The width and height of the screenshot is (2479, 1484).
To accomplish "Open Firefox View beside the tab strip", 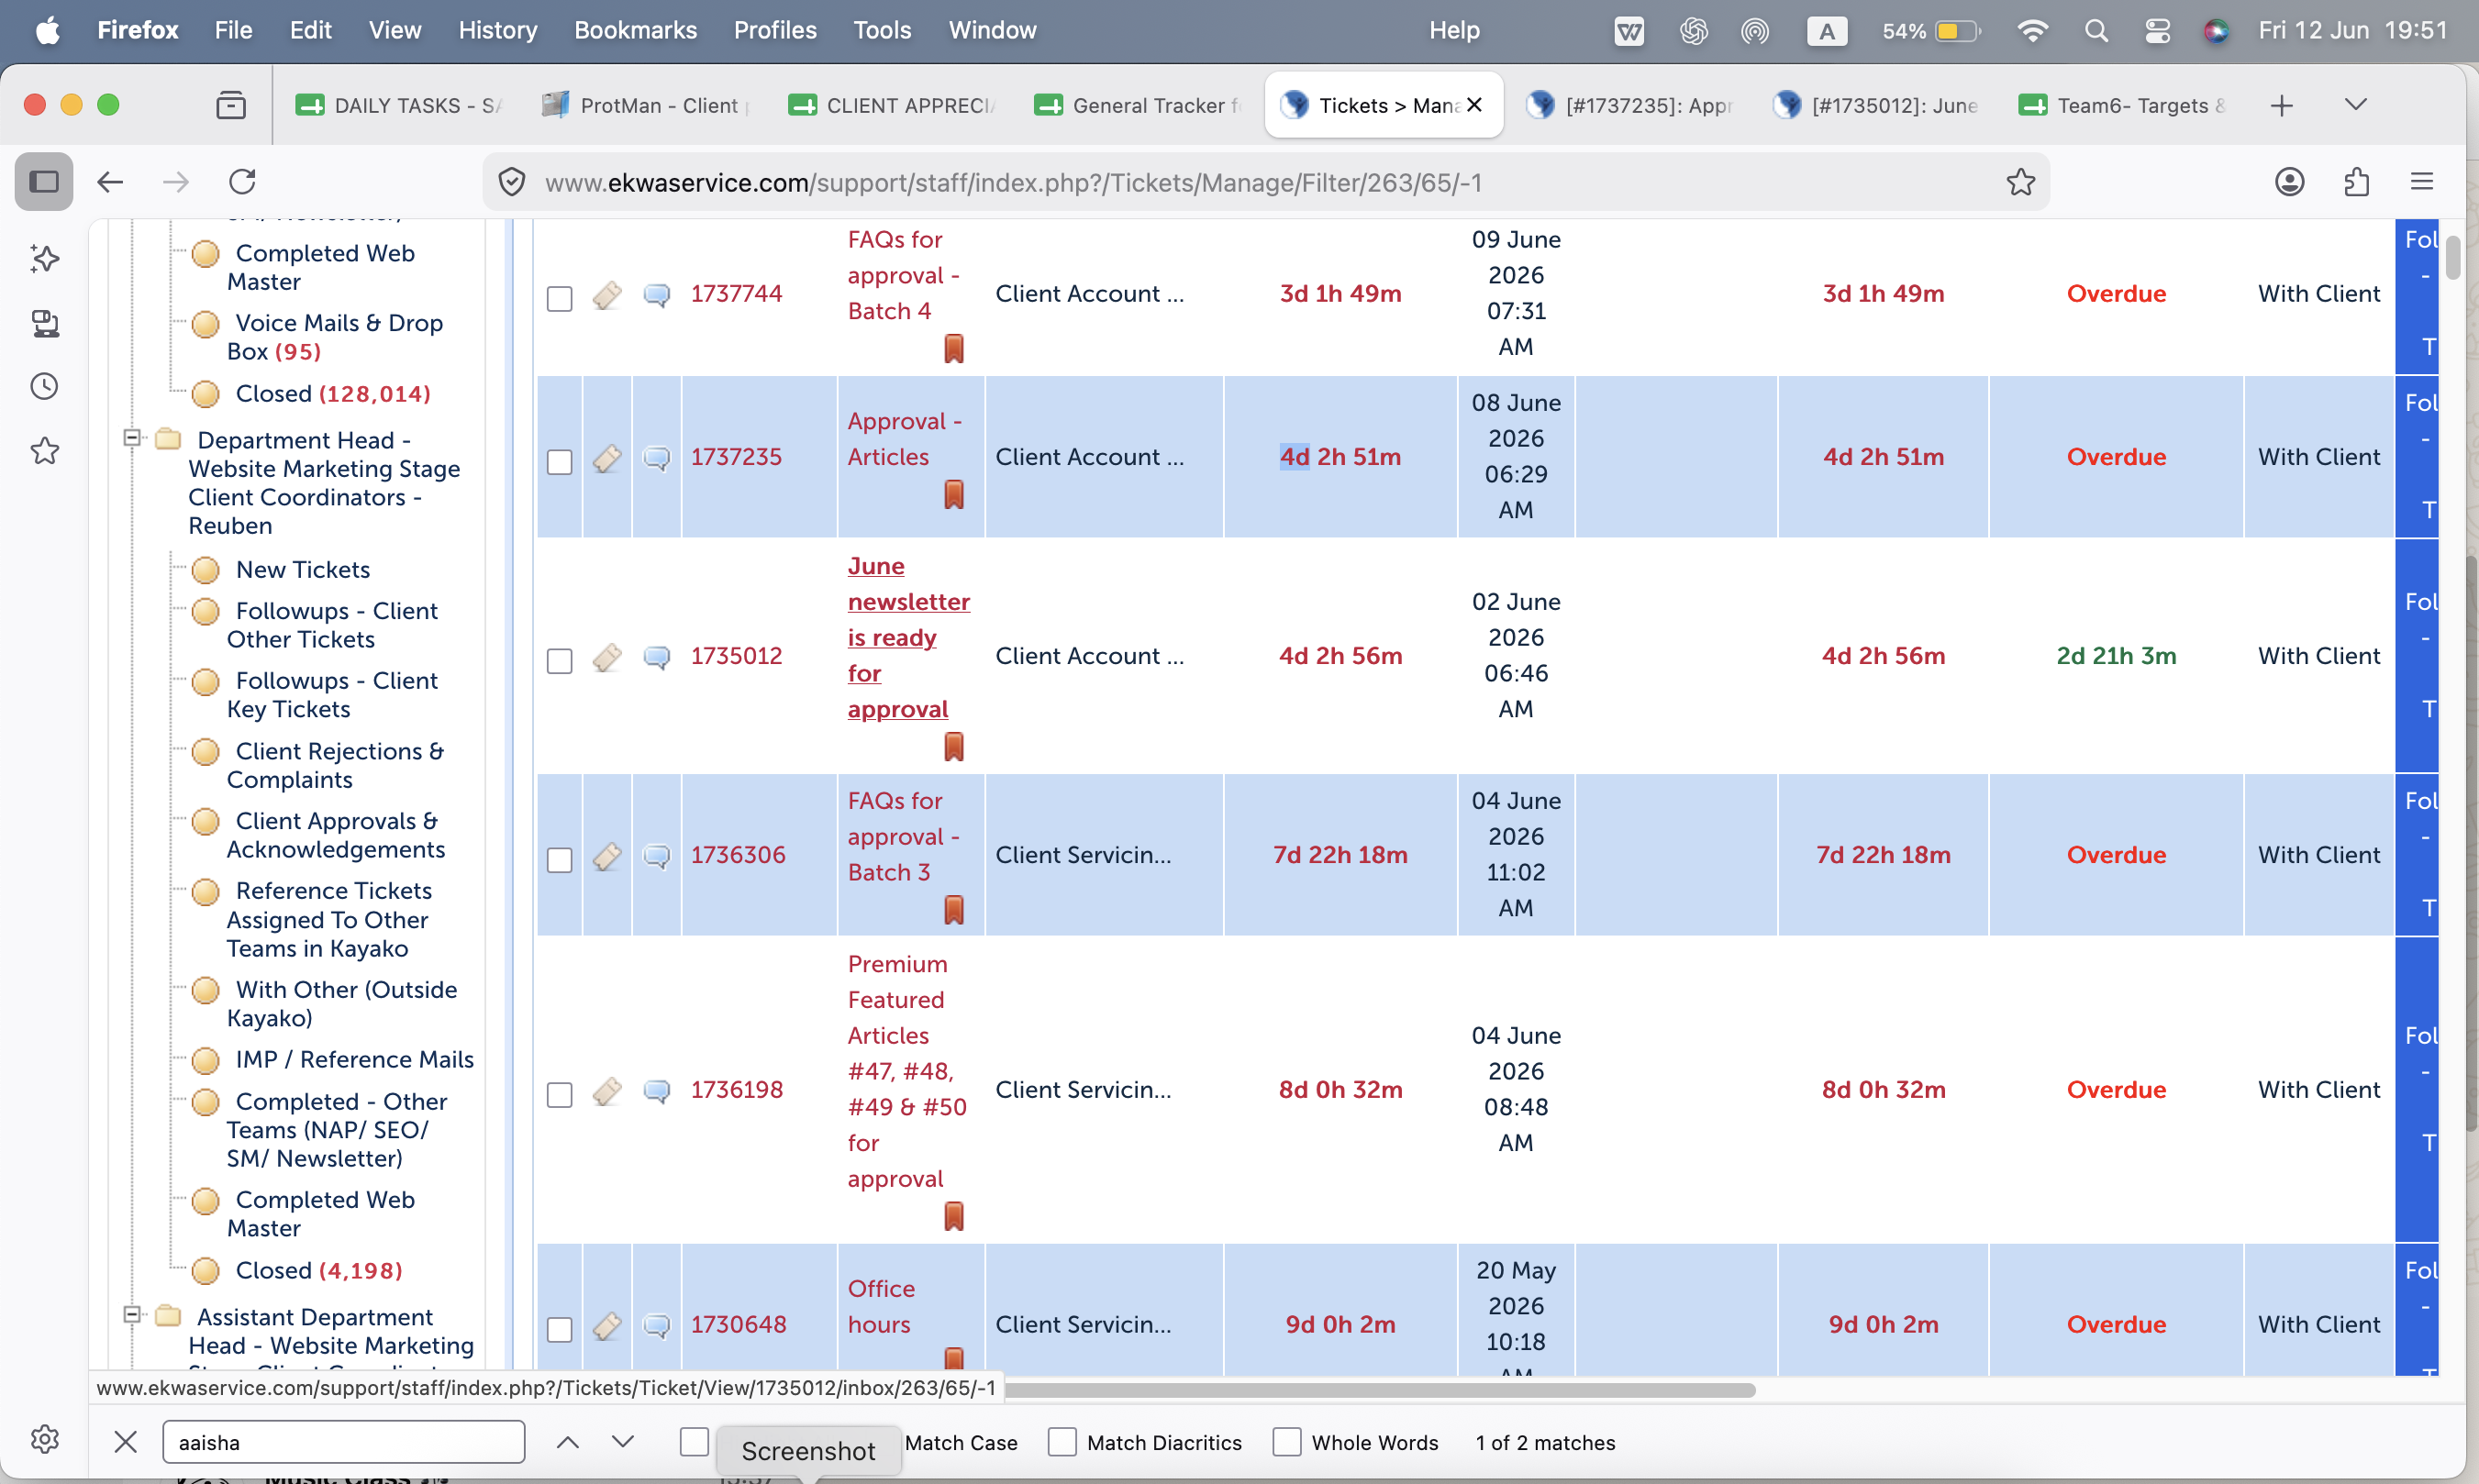I will click(x=231, y=105).
